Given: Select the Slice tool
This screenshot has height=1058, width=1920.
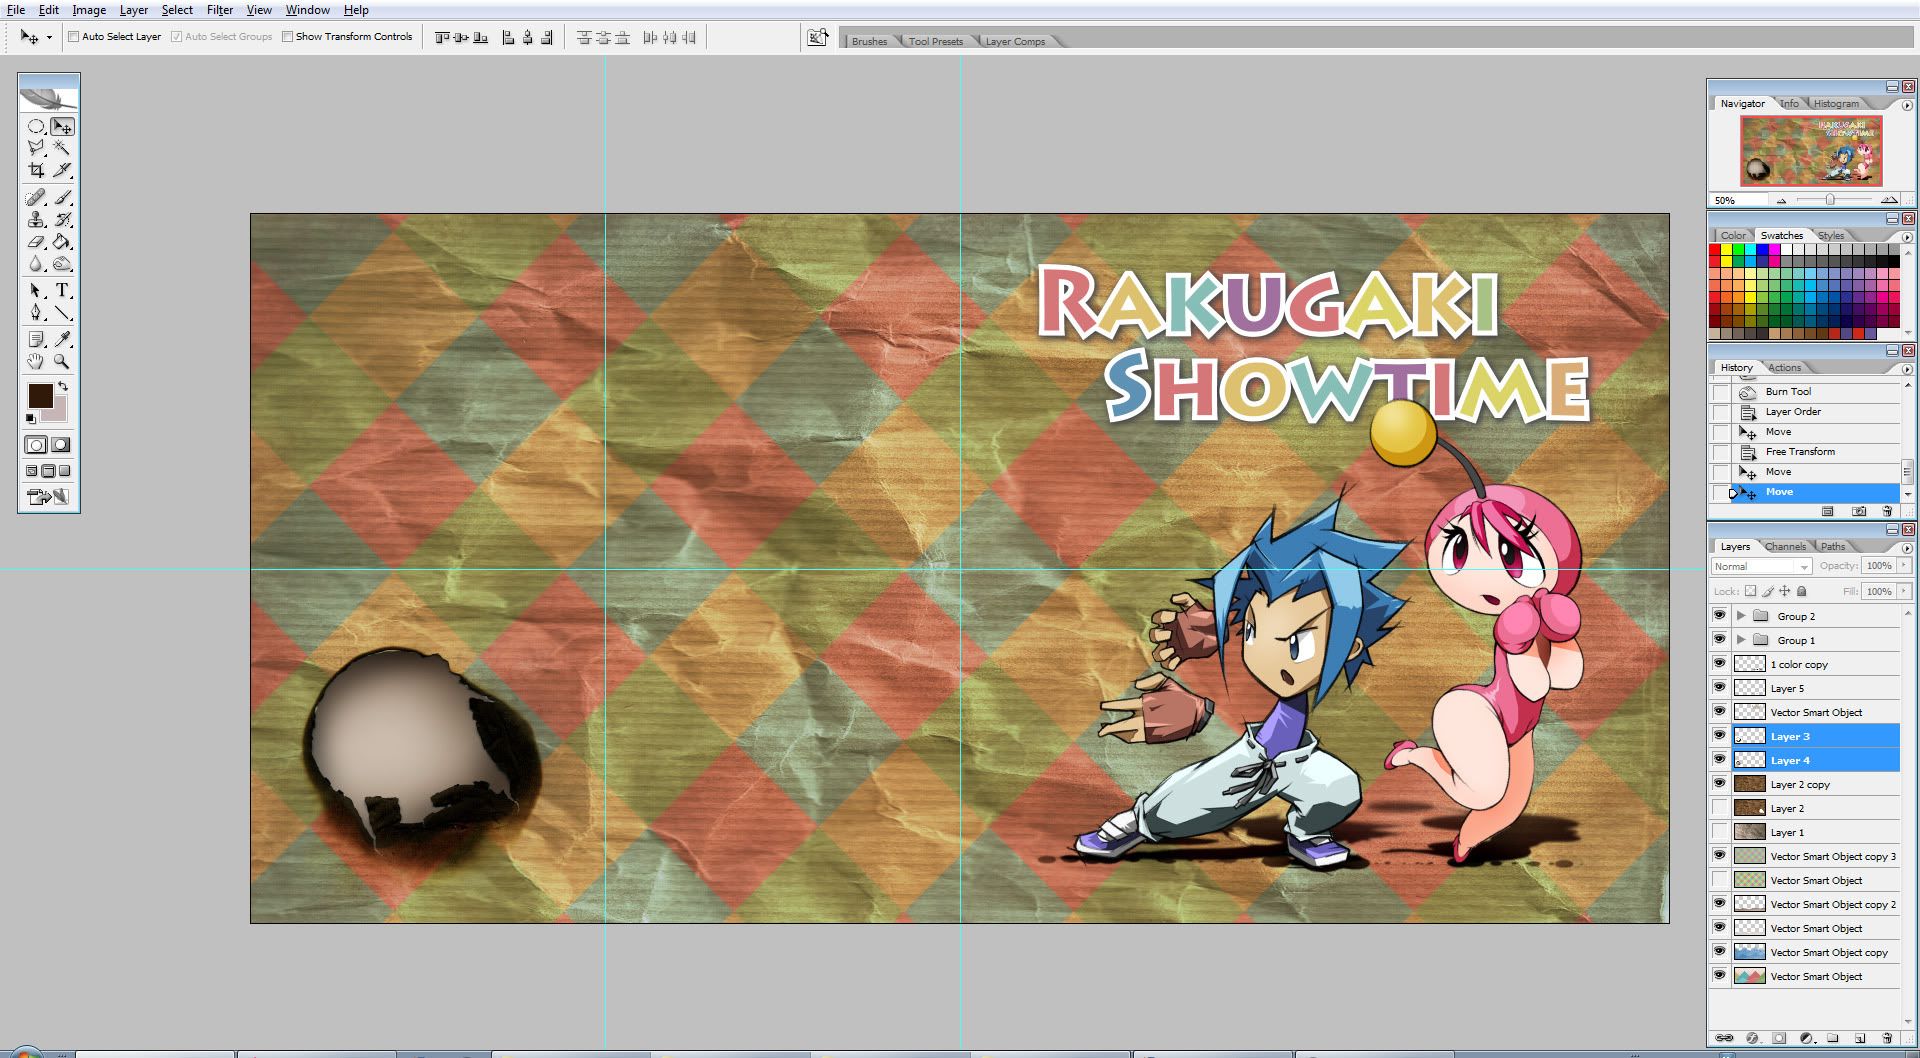Looking at the screenshot, I should click(x=62, y=170).
